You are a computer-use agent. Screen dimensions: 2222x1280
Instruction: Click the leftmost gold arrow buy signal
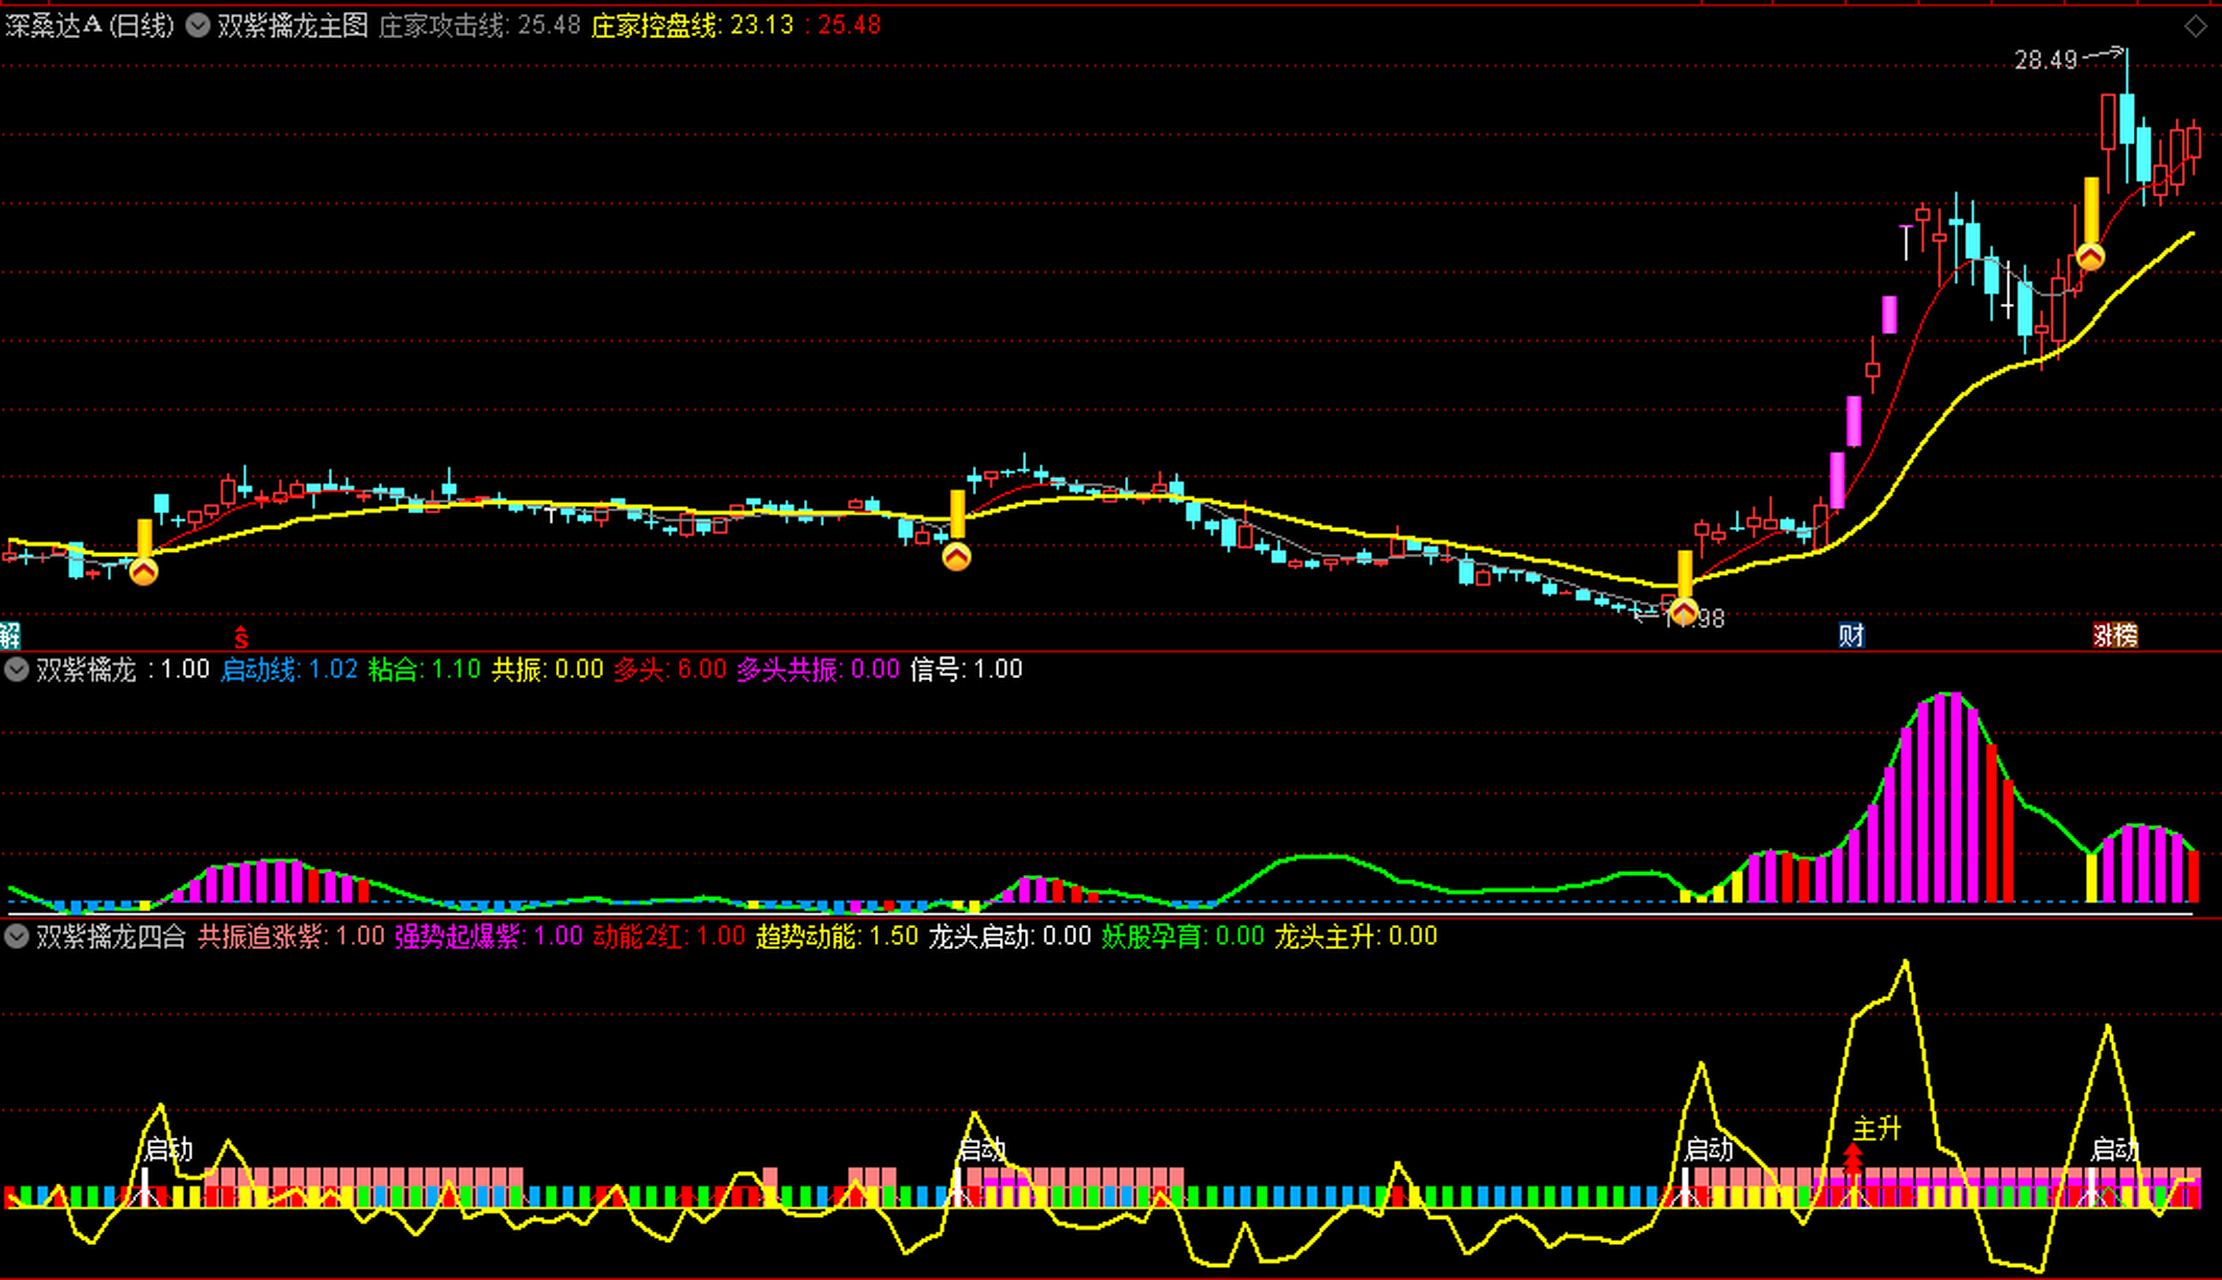[x=144, y=571]
